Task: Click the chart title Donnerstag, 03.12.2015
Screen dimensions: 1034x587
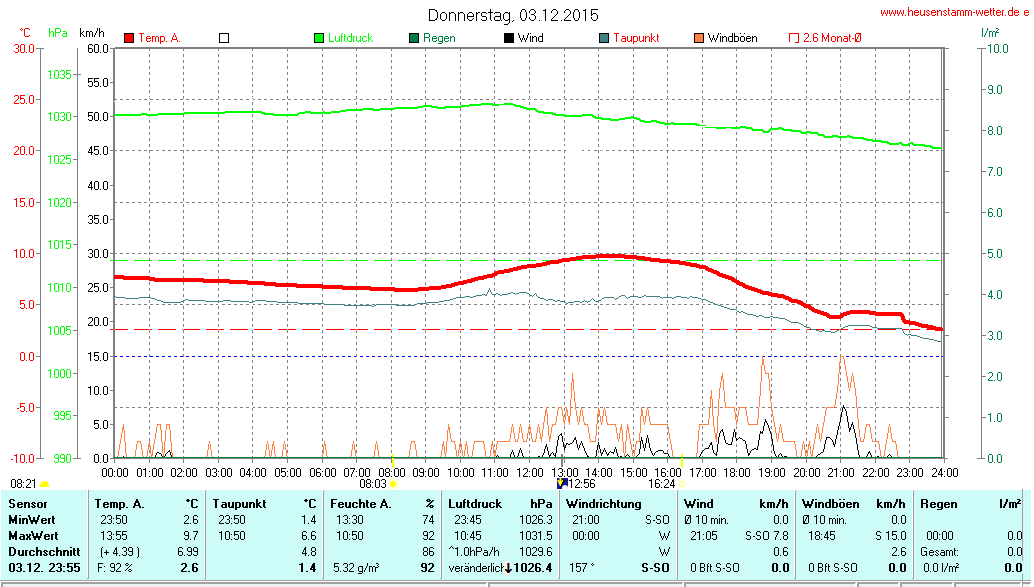Action: (513, 15)
